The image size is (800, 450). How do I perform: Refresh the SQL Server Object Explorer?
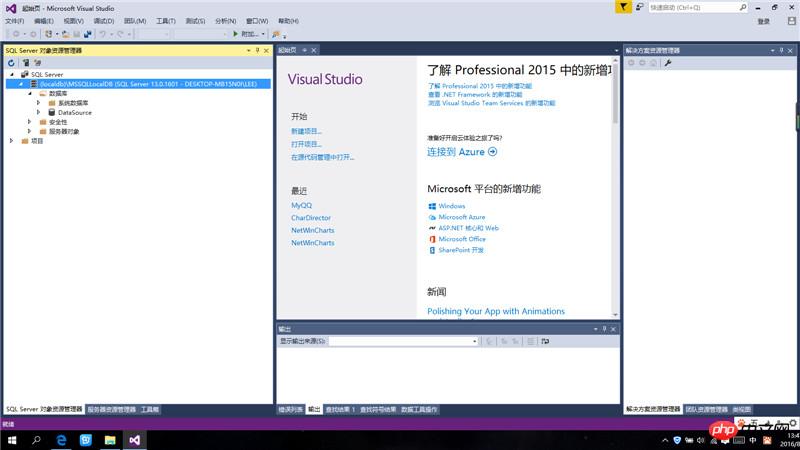(11, 63)
